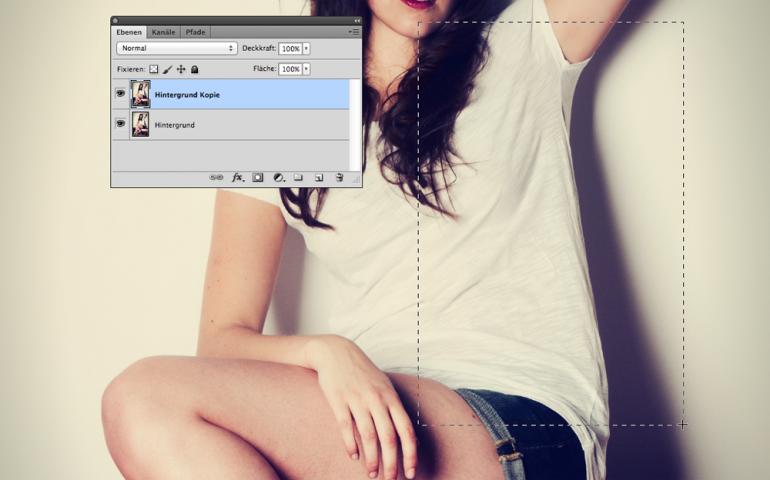Delete layer with trash icon
The width and height of the screenshot is (770, 480).
(339, 178)
